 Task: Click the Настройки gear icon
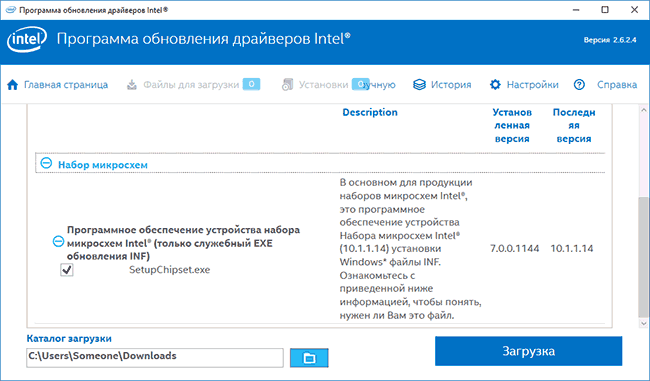coord(495,85)
